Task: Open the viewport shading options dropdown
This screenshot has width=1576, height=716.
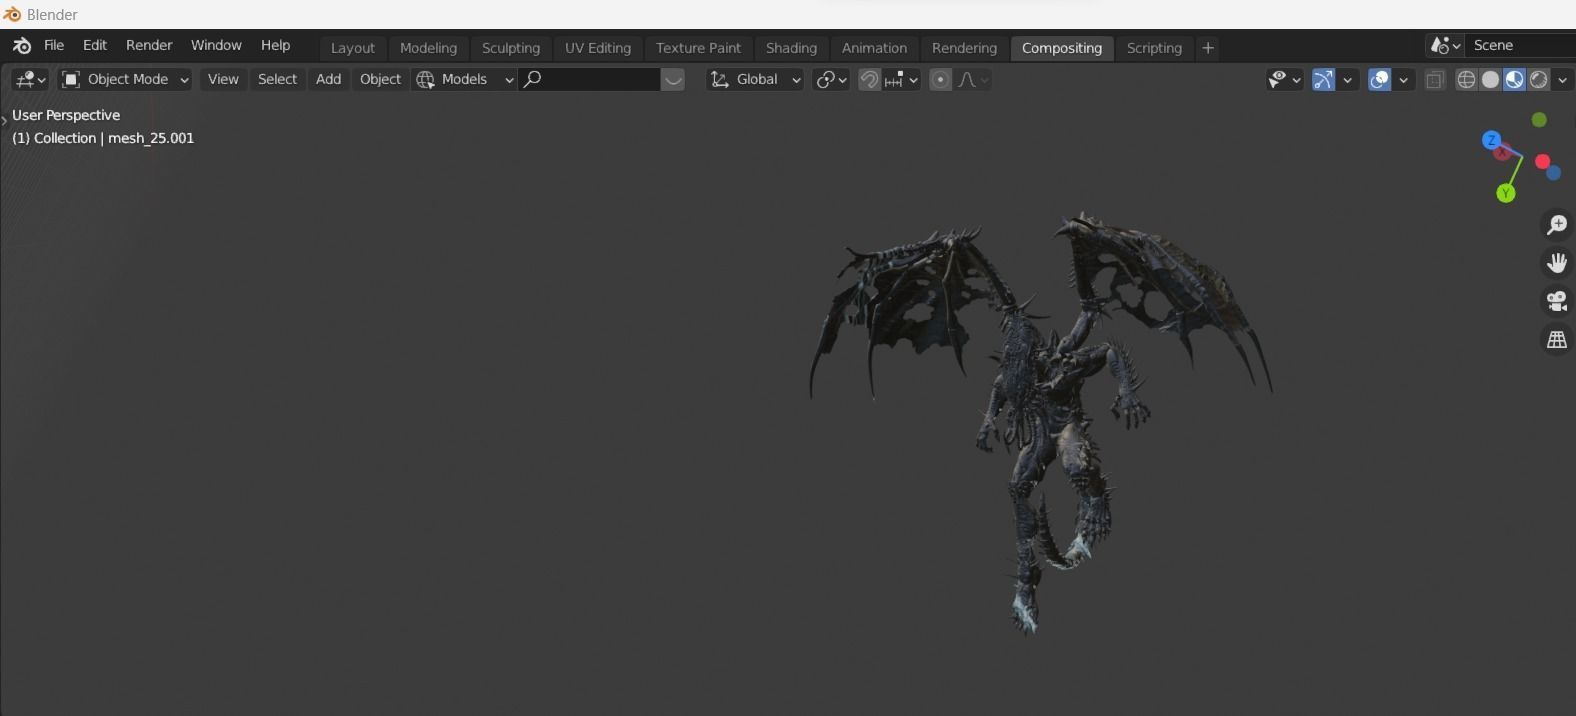Action: (x=1563, y=80)
